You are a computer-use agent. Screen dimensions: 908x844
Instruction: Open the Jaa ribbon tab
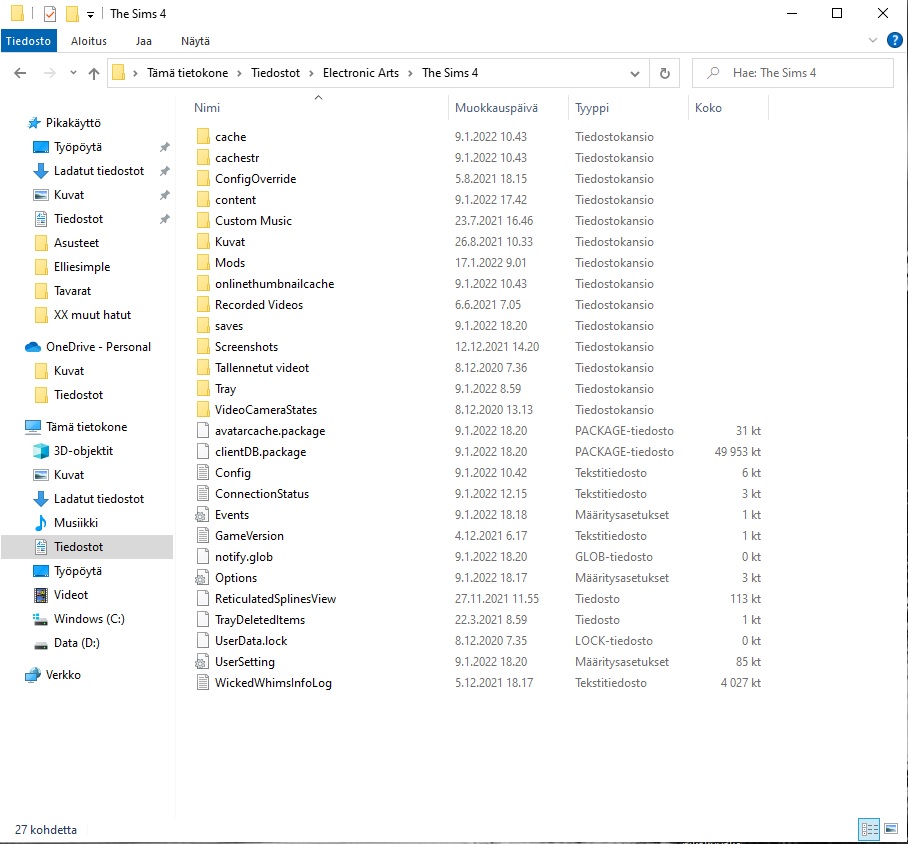point(144,41)
